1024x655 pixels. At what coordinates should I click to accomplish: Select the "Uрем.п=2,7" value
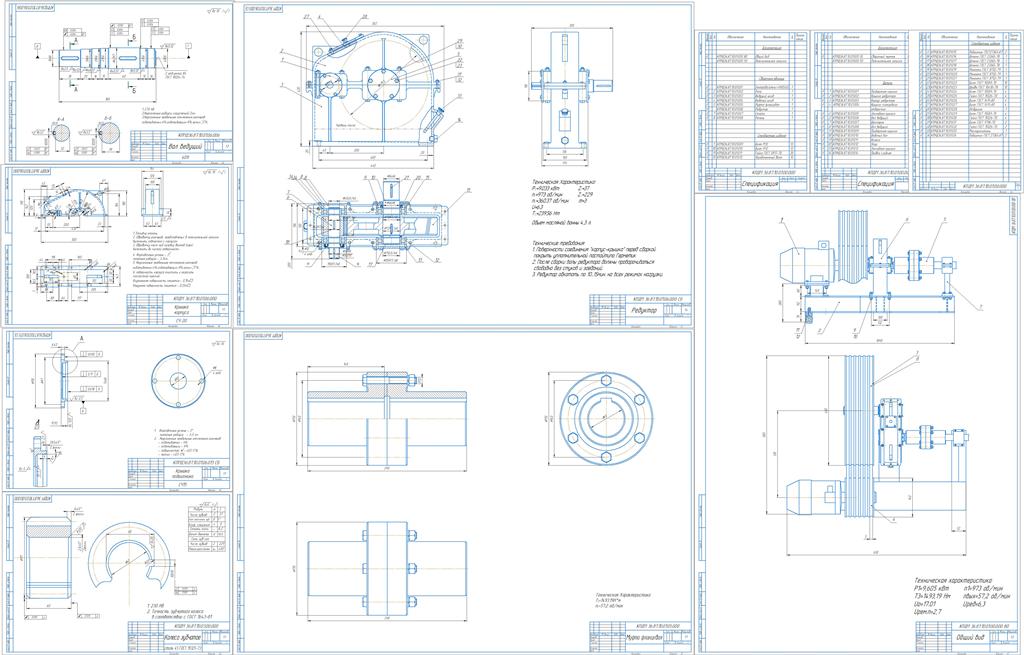tap(929, 612)
